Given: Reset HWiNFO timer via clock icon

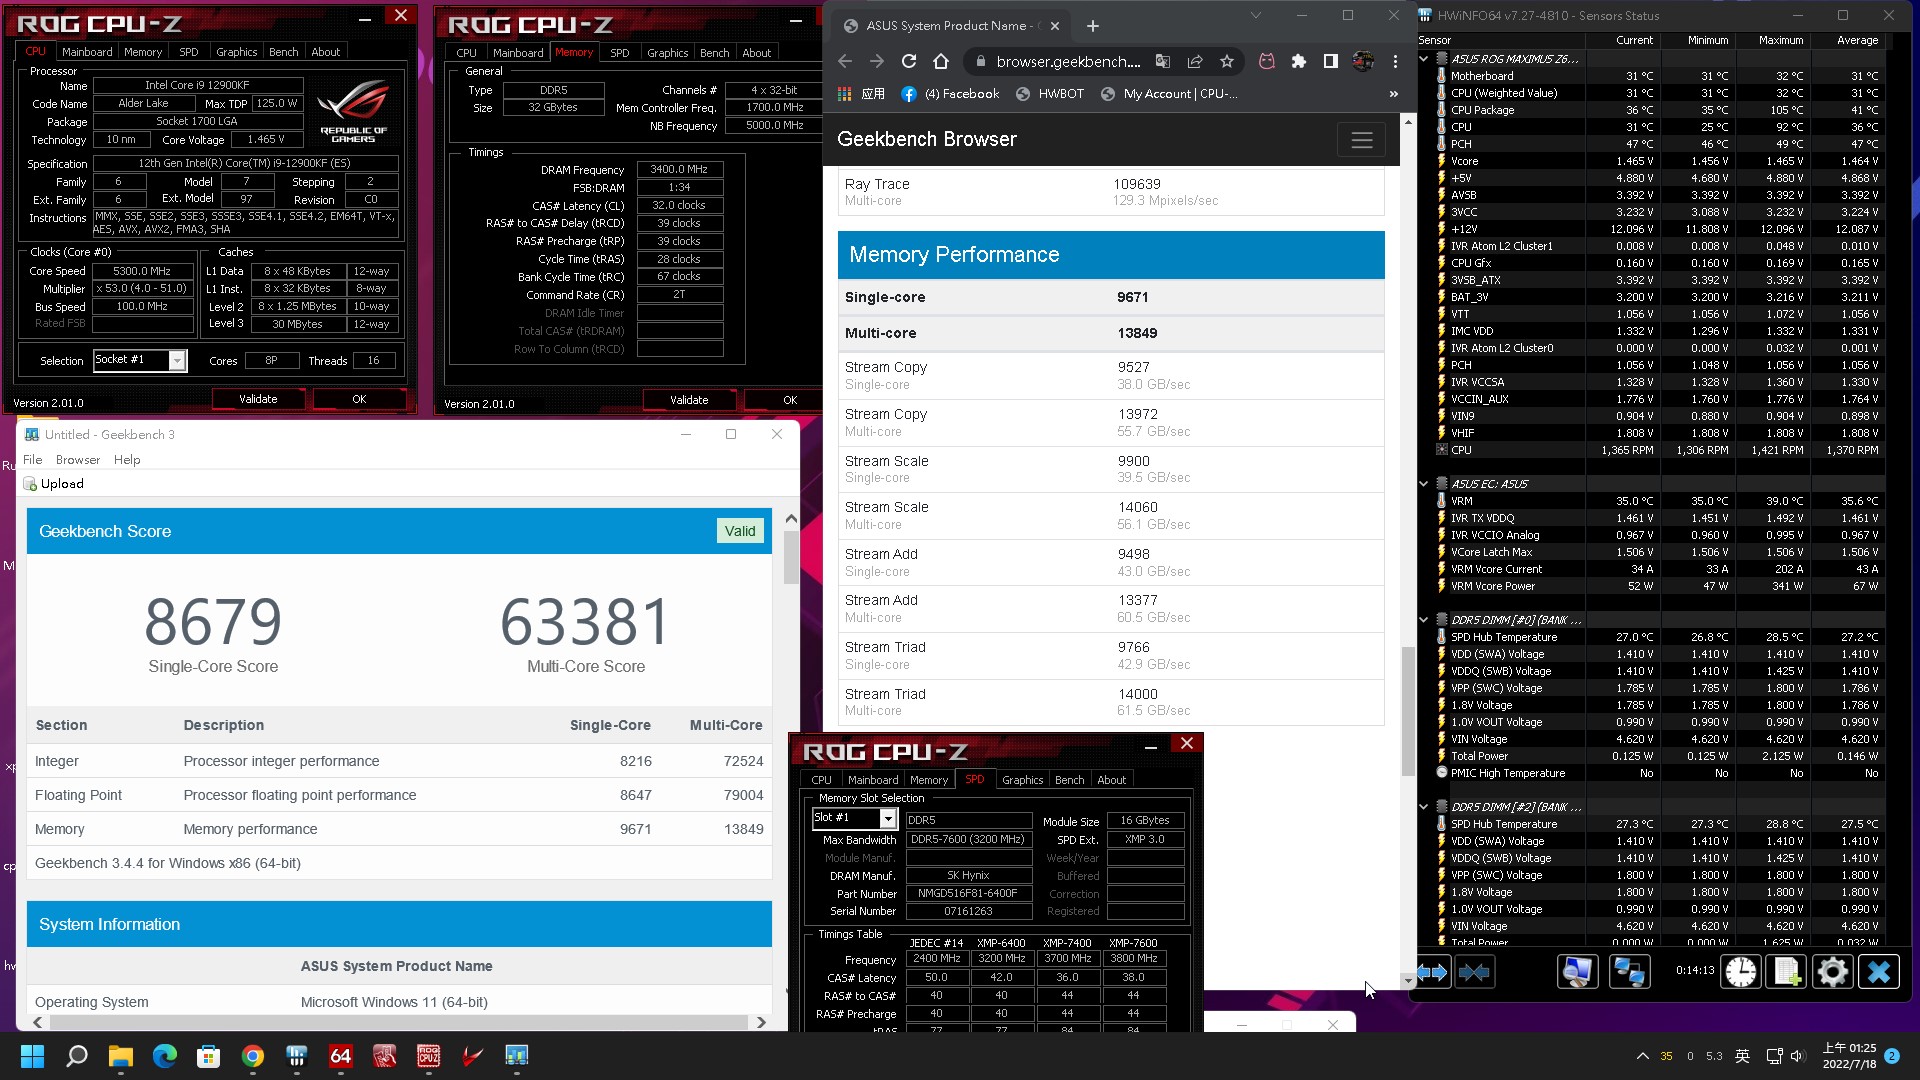Looking at the screenshot, I should 1741,972.
